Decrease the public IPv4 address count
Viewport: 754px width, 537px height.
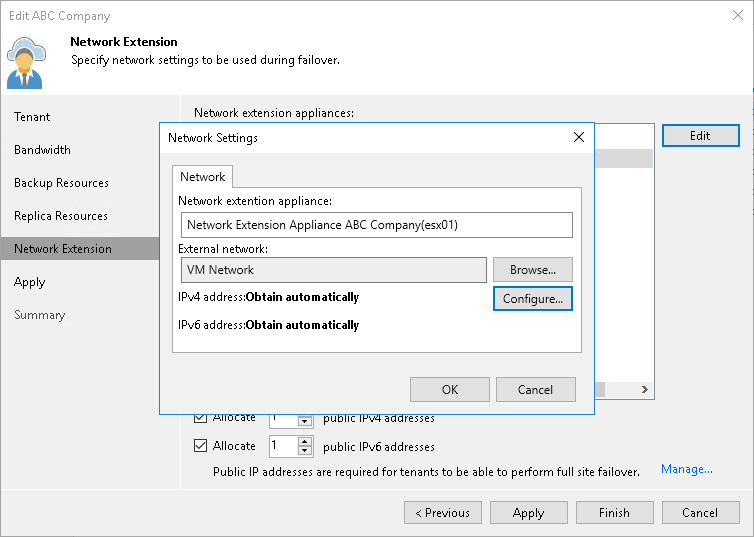pos(305,422)
